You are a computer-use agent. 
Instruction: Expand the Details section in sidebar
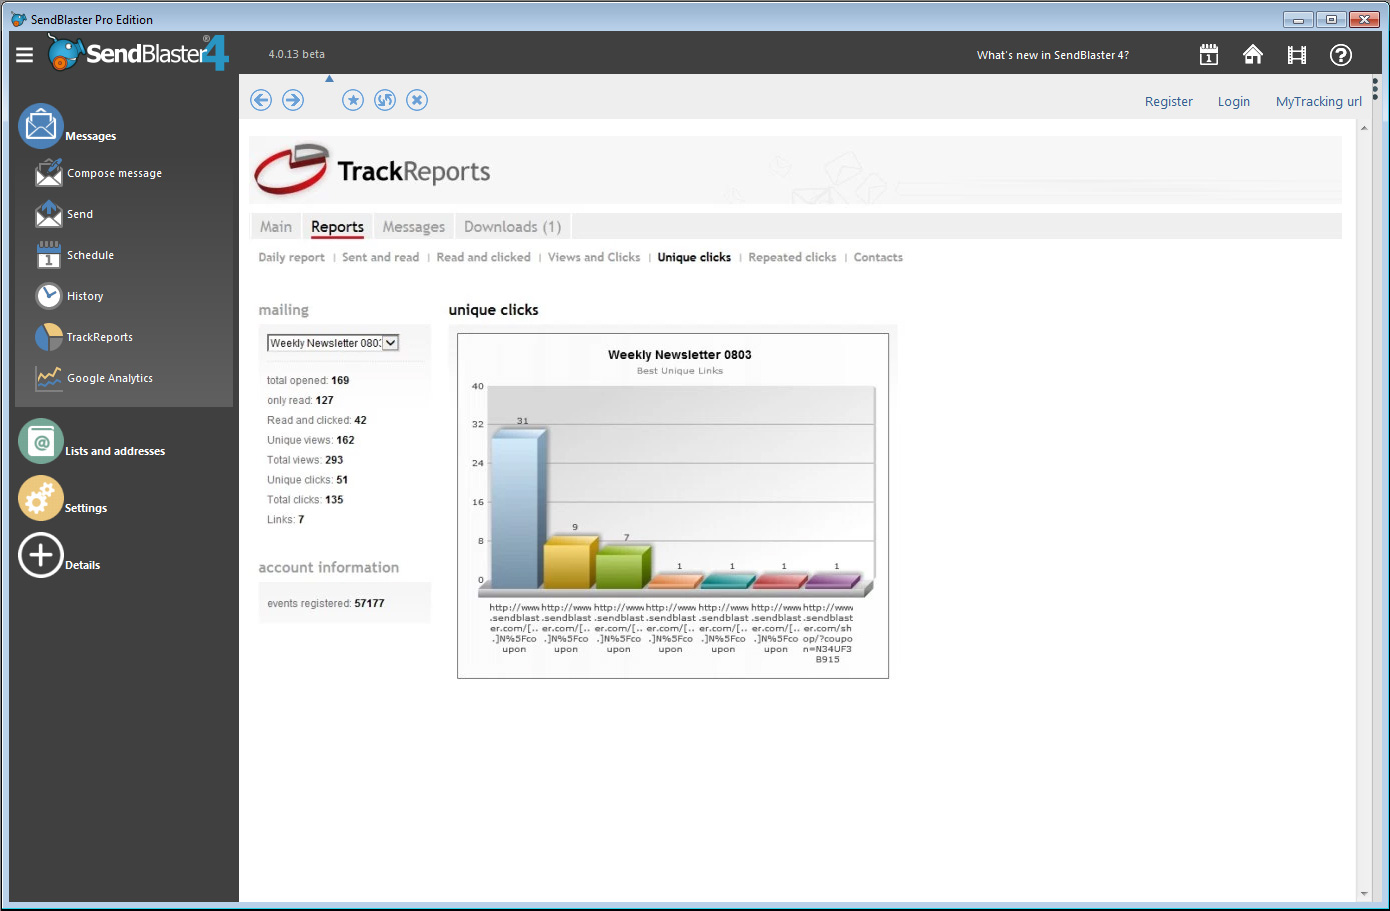42,556
